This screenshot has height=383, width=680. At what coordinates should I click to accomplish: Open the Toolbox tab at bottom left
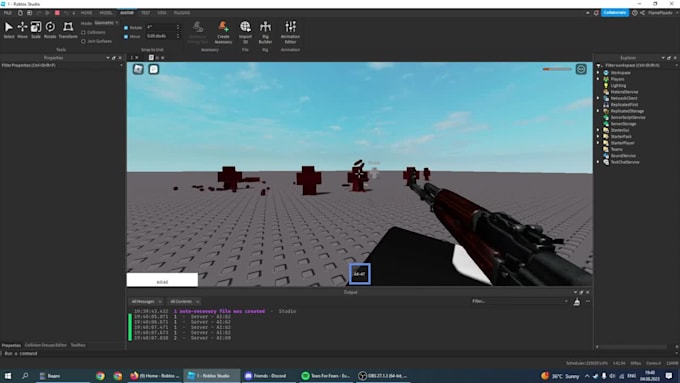(78, 345)
